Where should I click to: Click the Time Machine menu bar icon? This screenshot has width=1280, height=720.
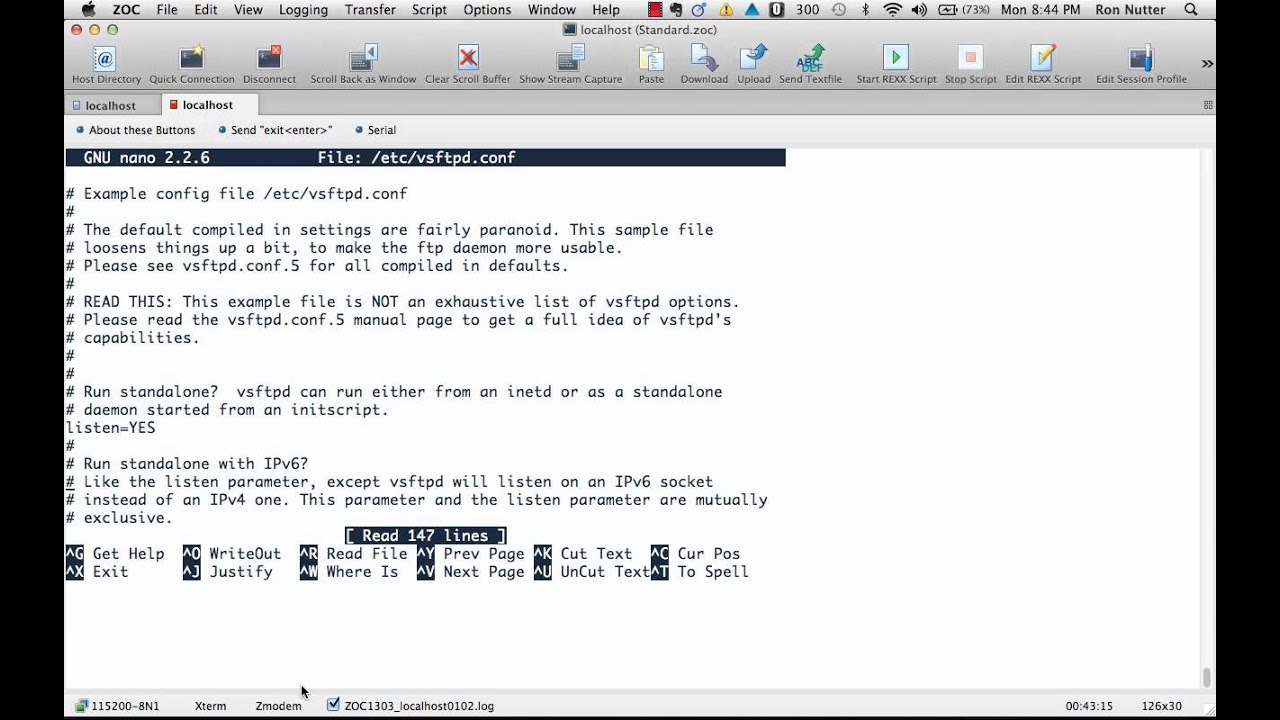click(838, 10)
